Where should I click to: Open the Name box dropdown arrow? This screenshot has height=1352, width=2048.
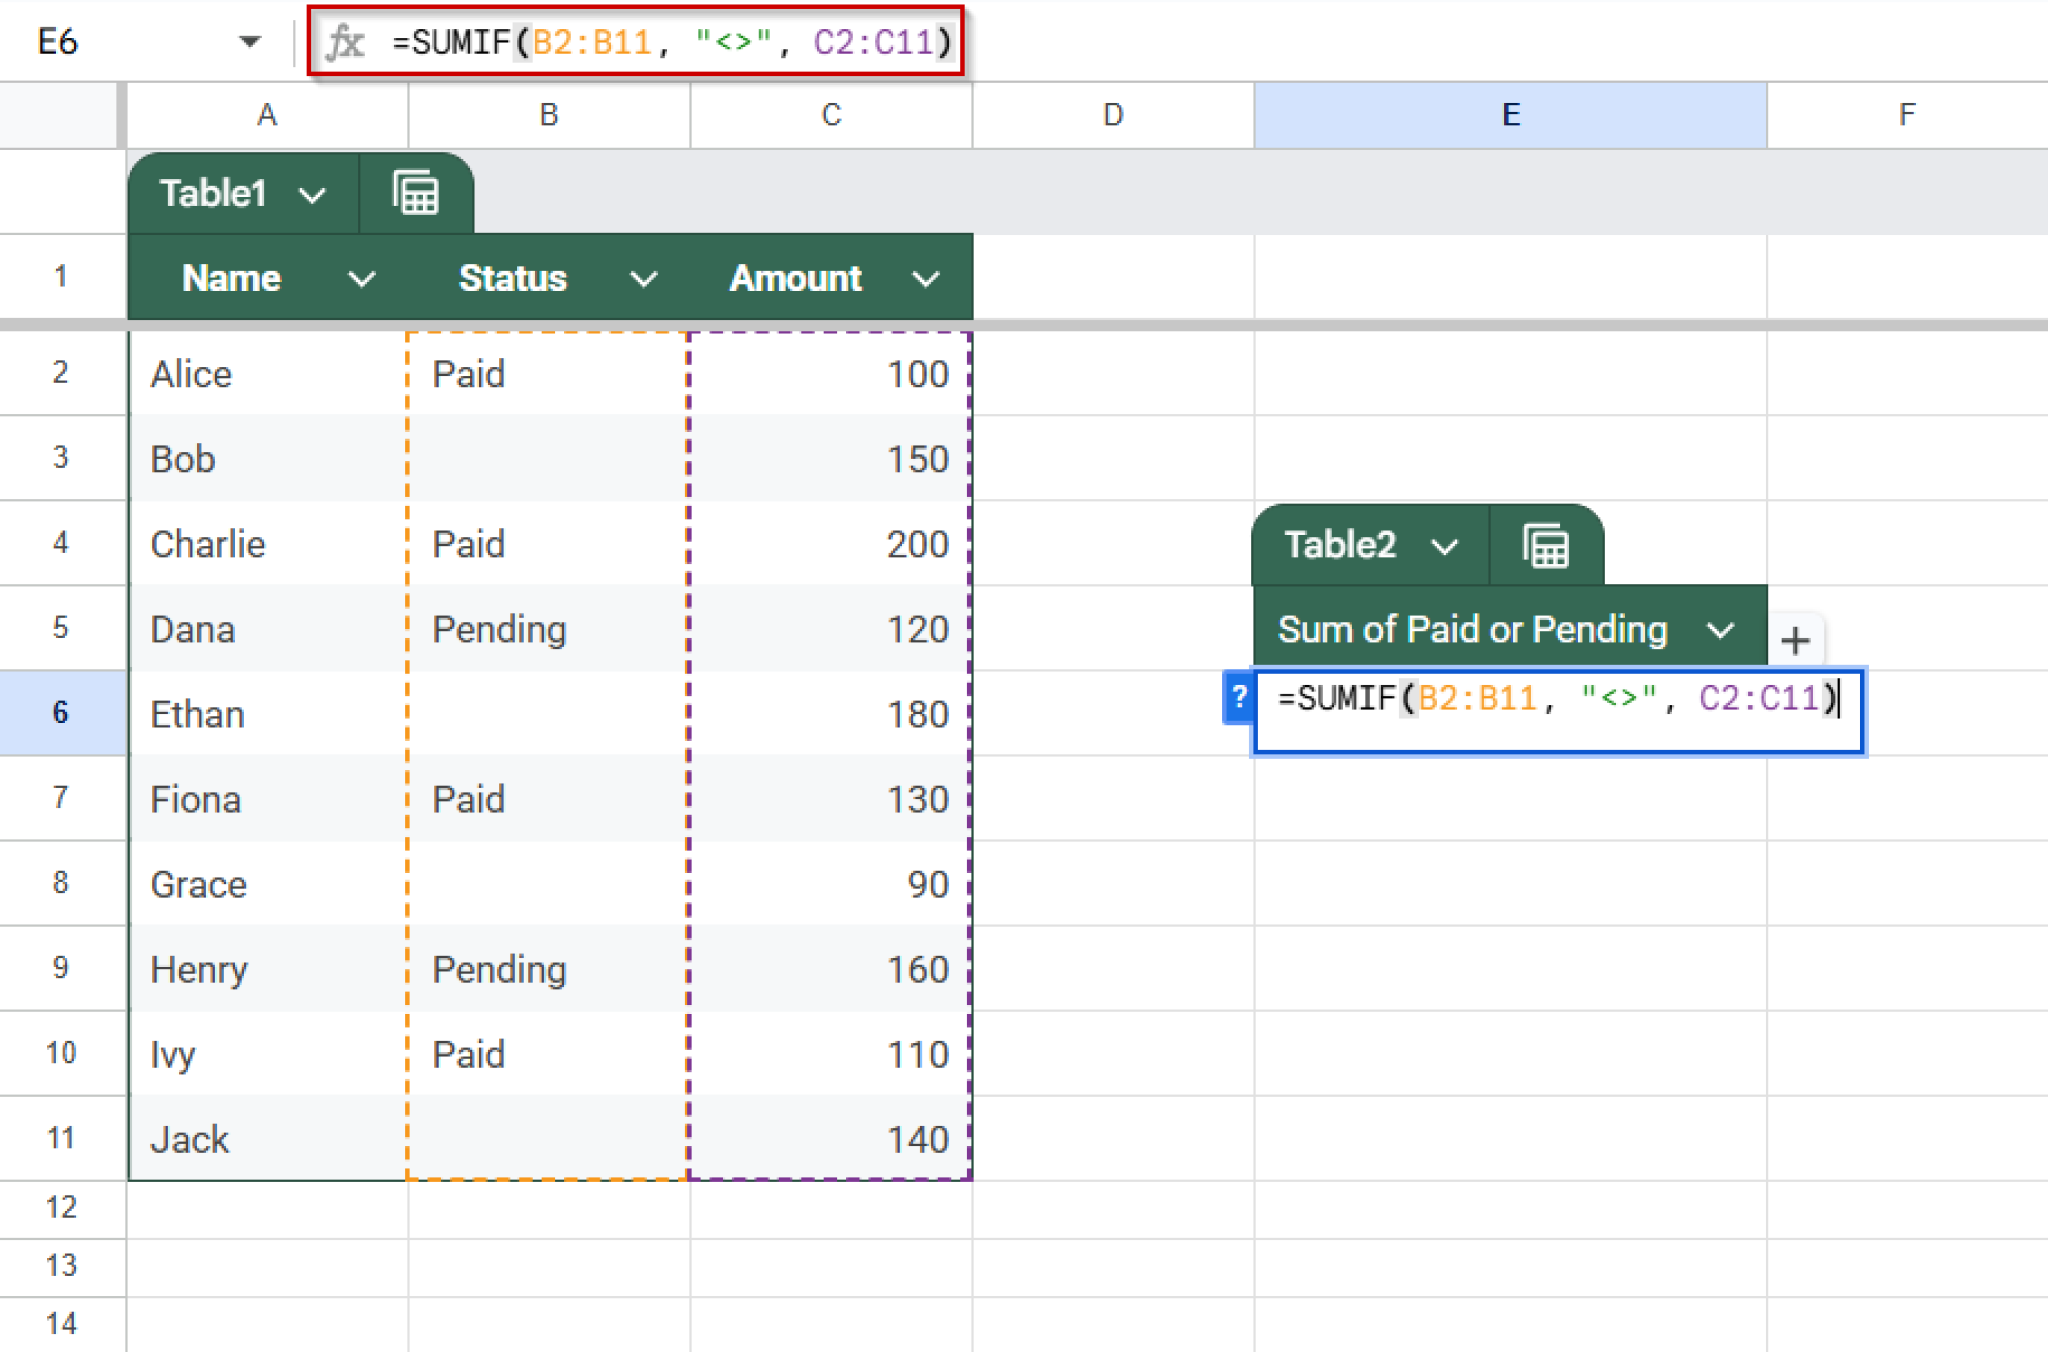tap(246, 42)
